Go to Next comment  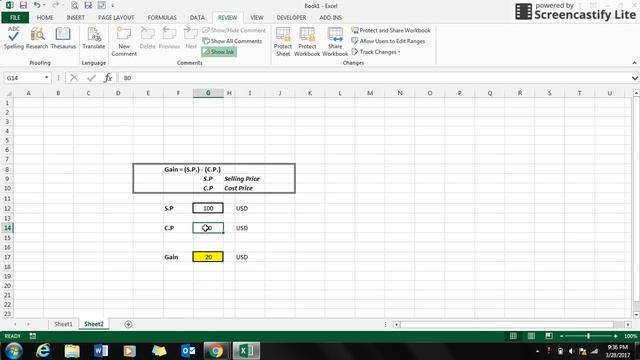pos(191,38)
